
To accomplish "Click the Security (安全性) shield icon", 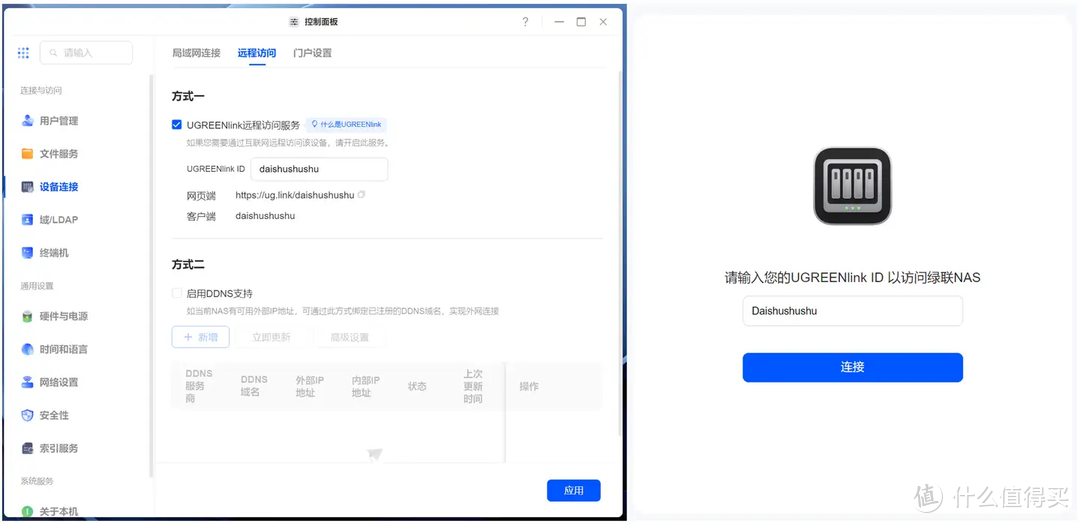I will pyautogui.click(x=28, y=416).
